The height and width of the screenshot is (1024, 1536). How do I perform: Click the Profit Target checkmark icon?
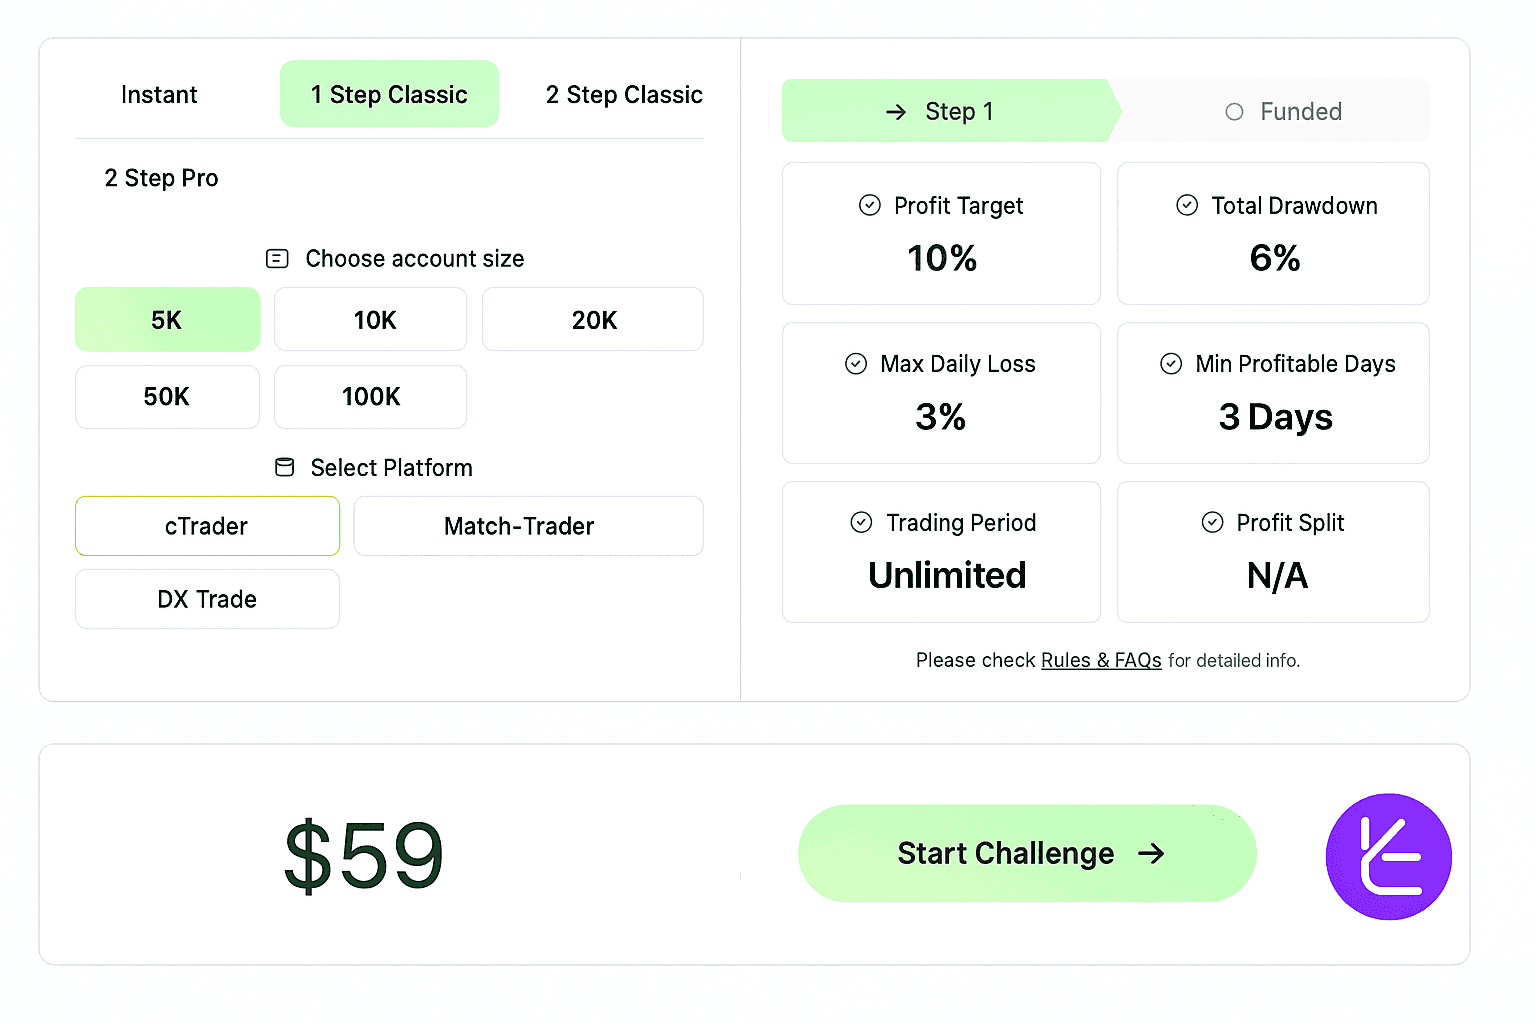tap(870, 205)
